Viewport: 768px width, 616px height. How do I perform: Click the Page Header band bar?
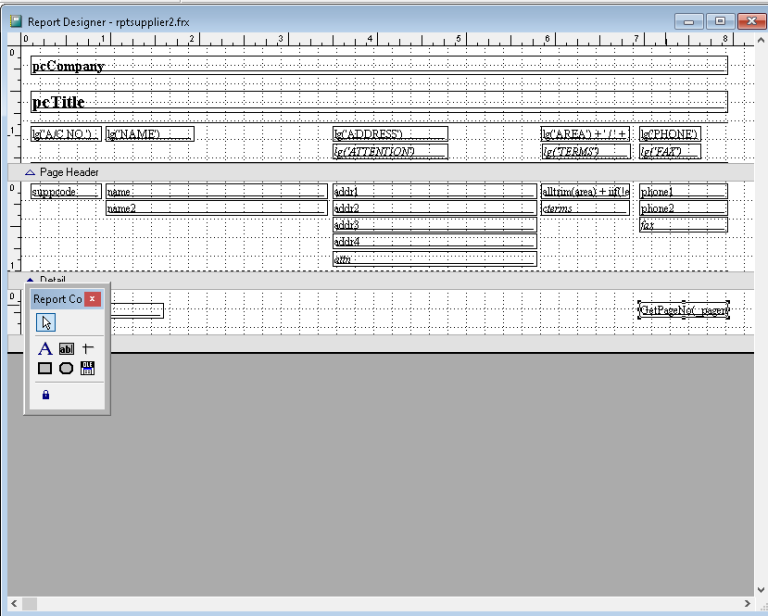pyautogui.click(x=381, y=172)
